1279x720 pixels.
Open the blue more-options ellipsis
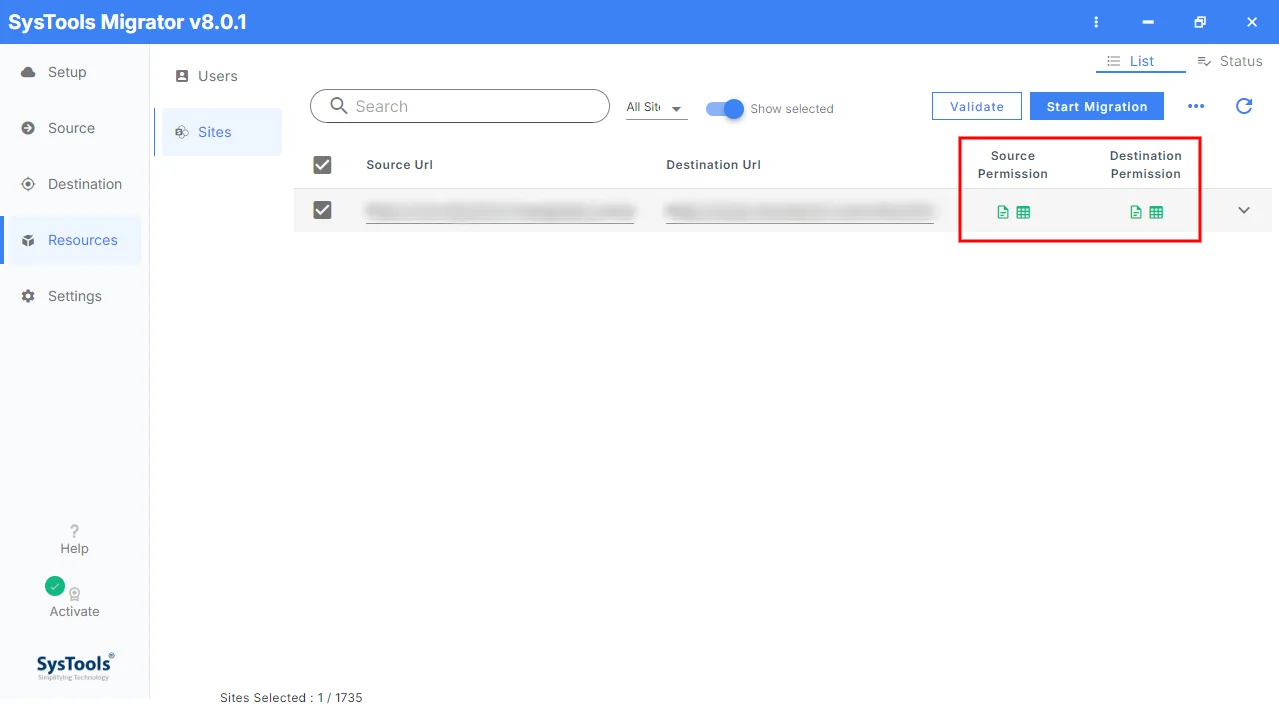click(1196, 107)
